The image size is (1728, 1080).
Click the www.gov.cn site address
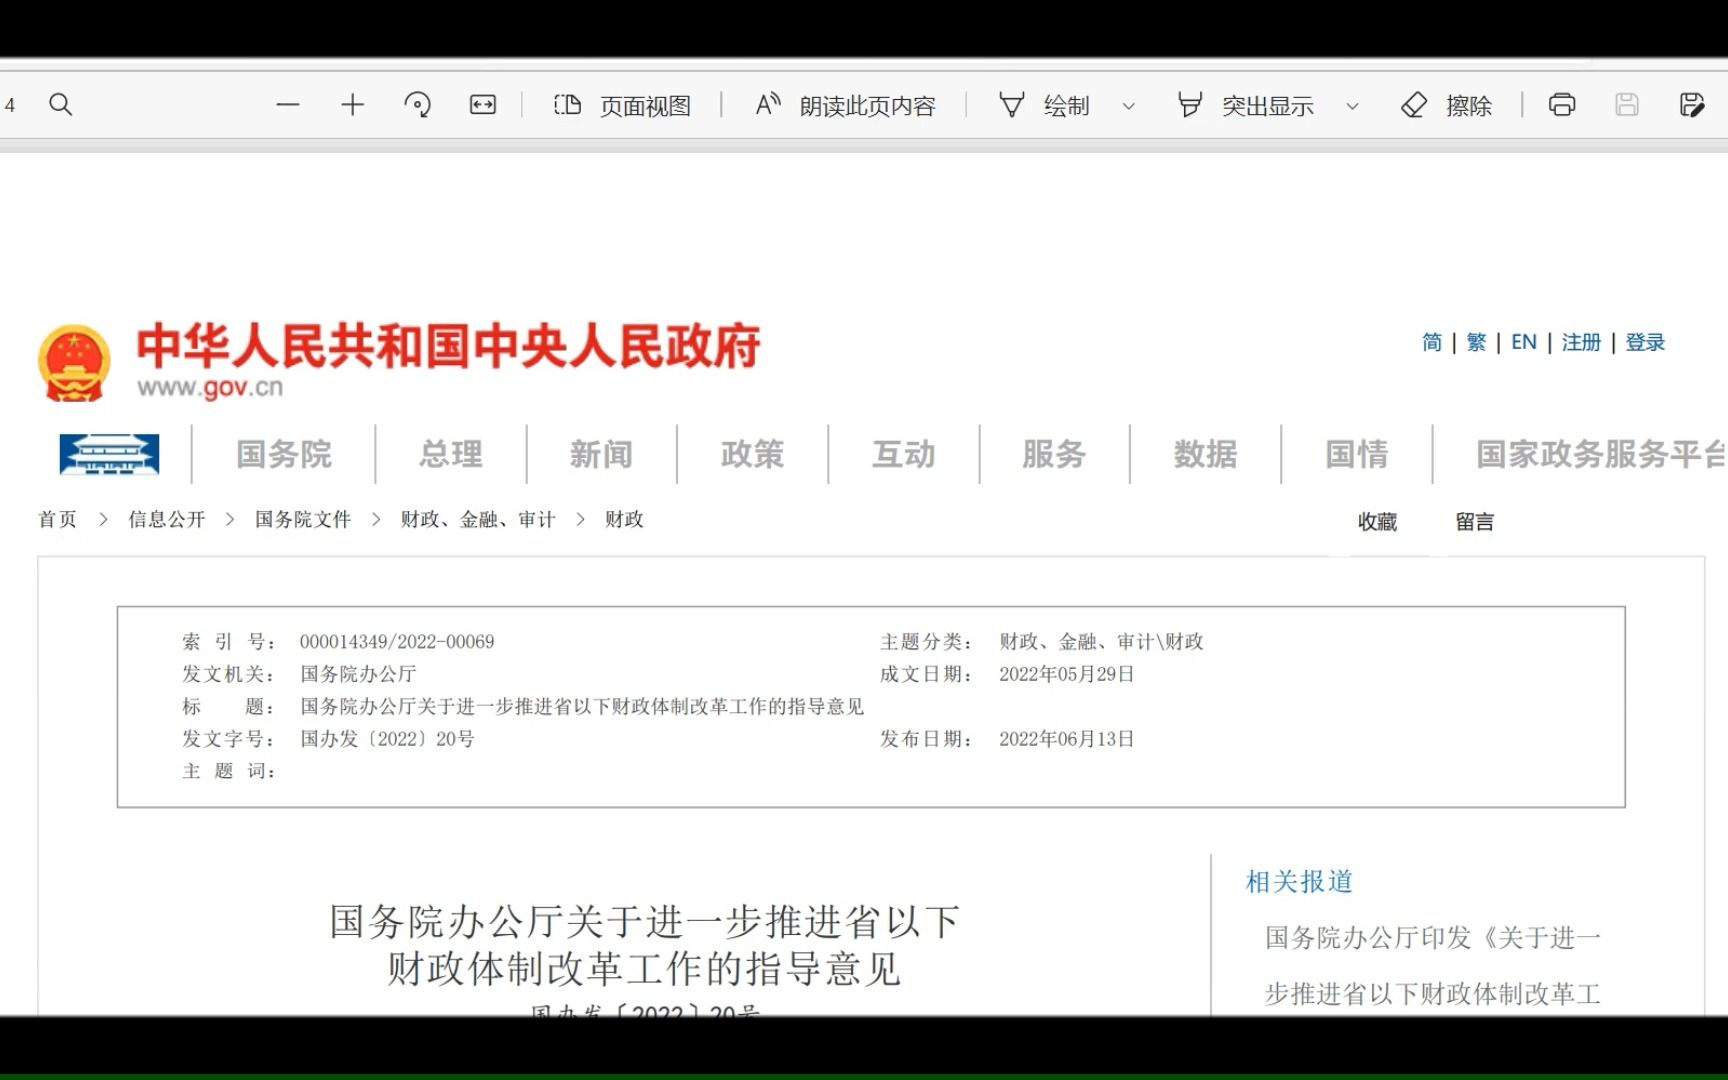210,388
